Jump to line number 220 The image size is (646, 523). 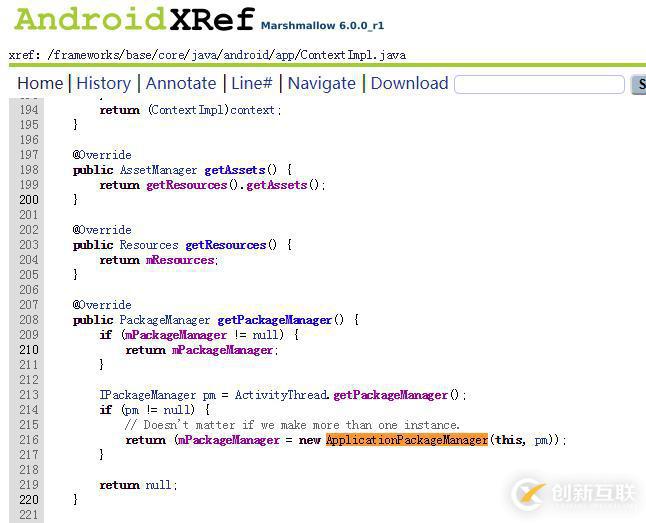tap(29, 500)
